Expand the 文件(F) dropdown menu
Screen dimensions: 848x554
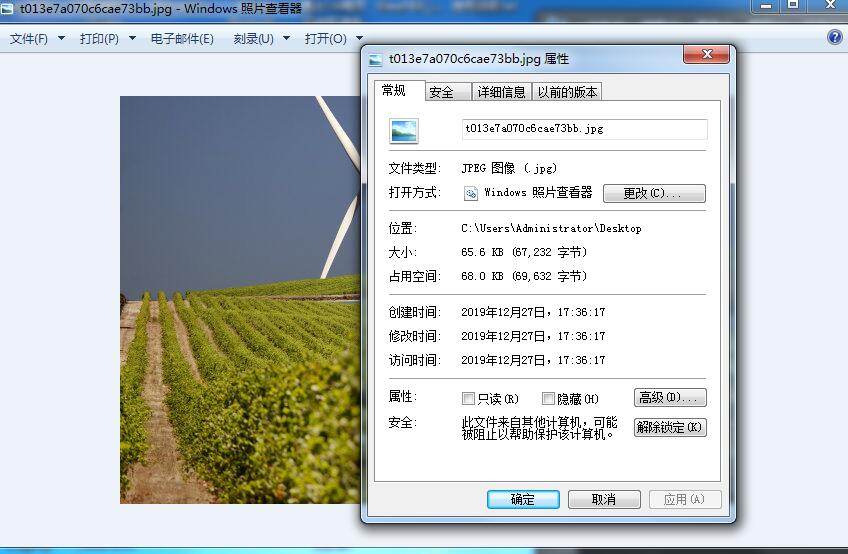(37, 39)
